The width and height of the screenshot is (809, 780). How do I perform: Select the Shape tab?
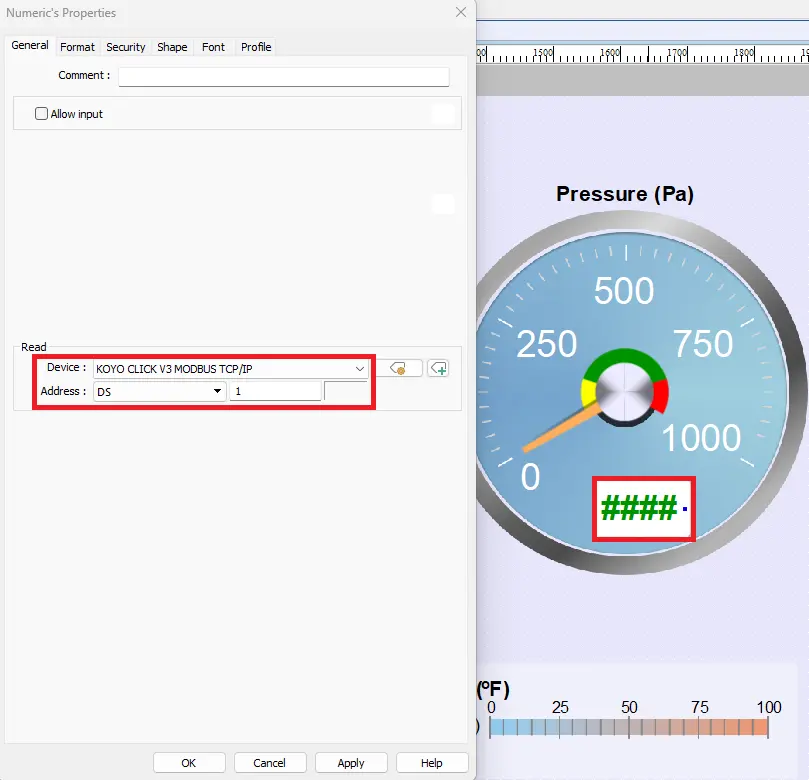[x=171, y=46]
